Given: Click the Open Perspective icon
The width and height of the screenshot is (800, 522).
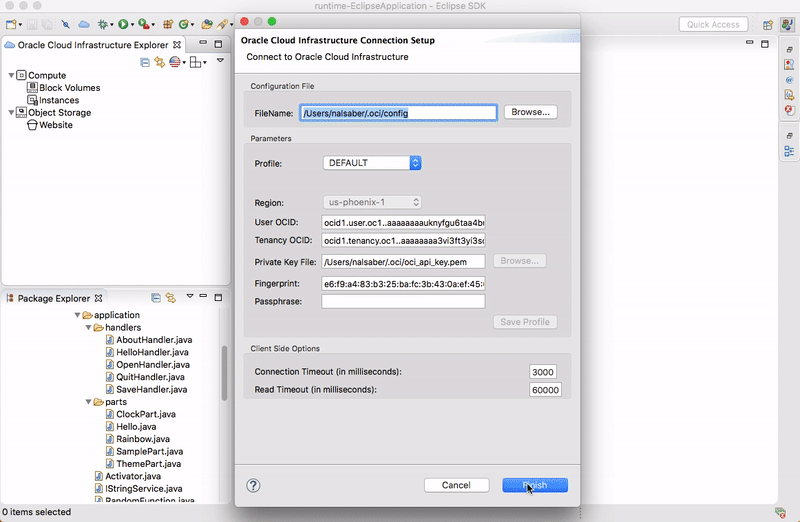Looking at the screenshot, I should point(768,24).
